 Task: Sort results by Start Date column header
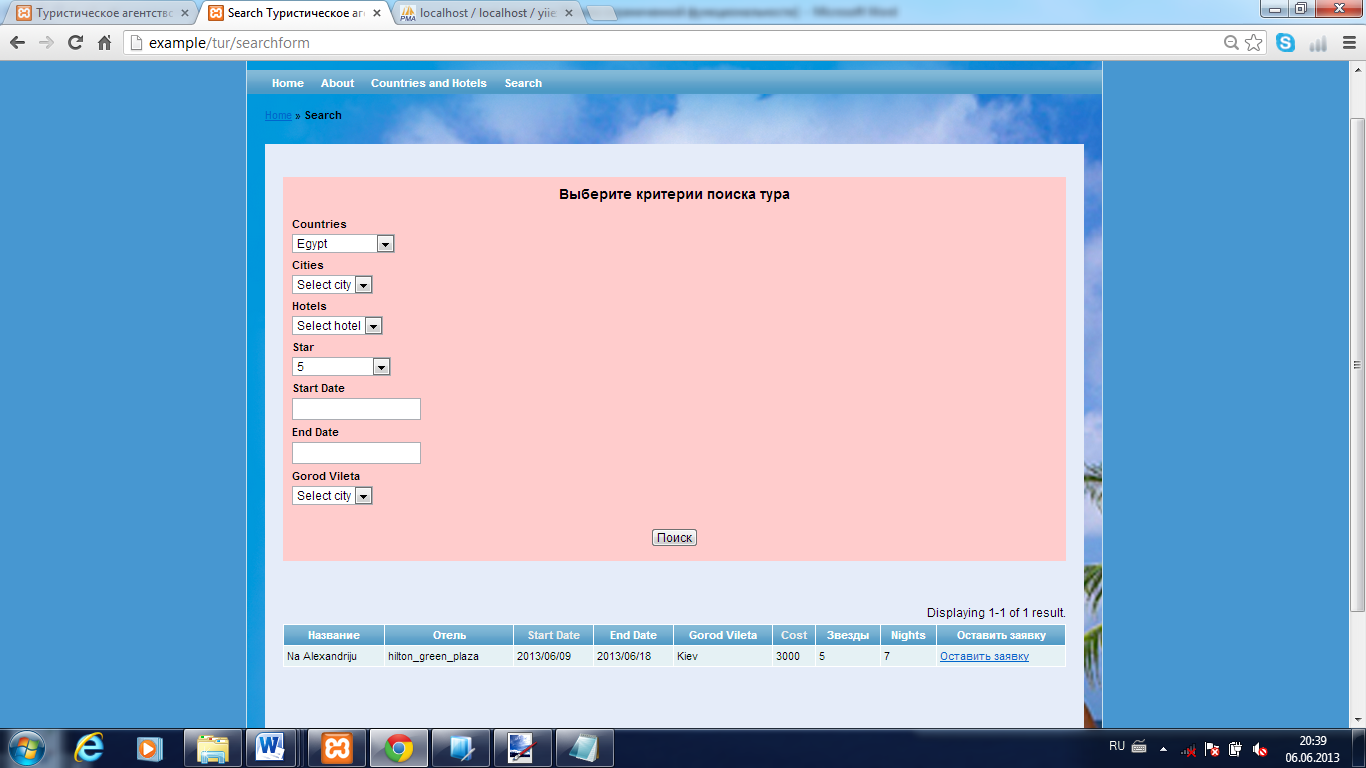click(554, 635)
